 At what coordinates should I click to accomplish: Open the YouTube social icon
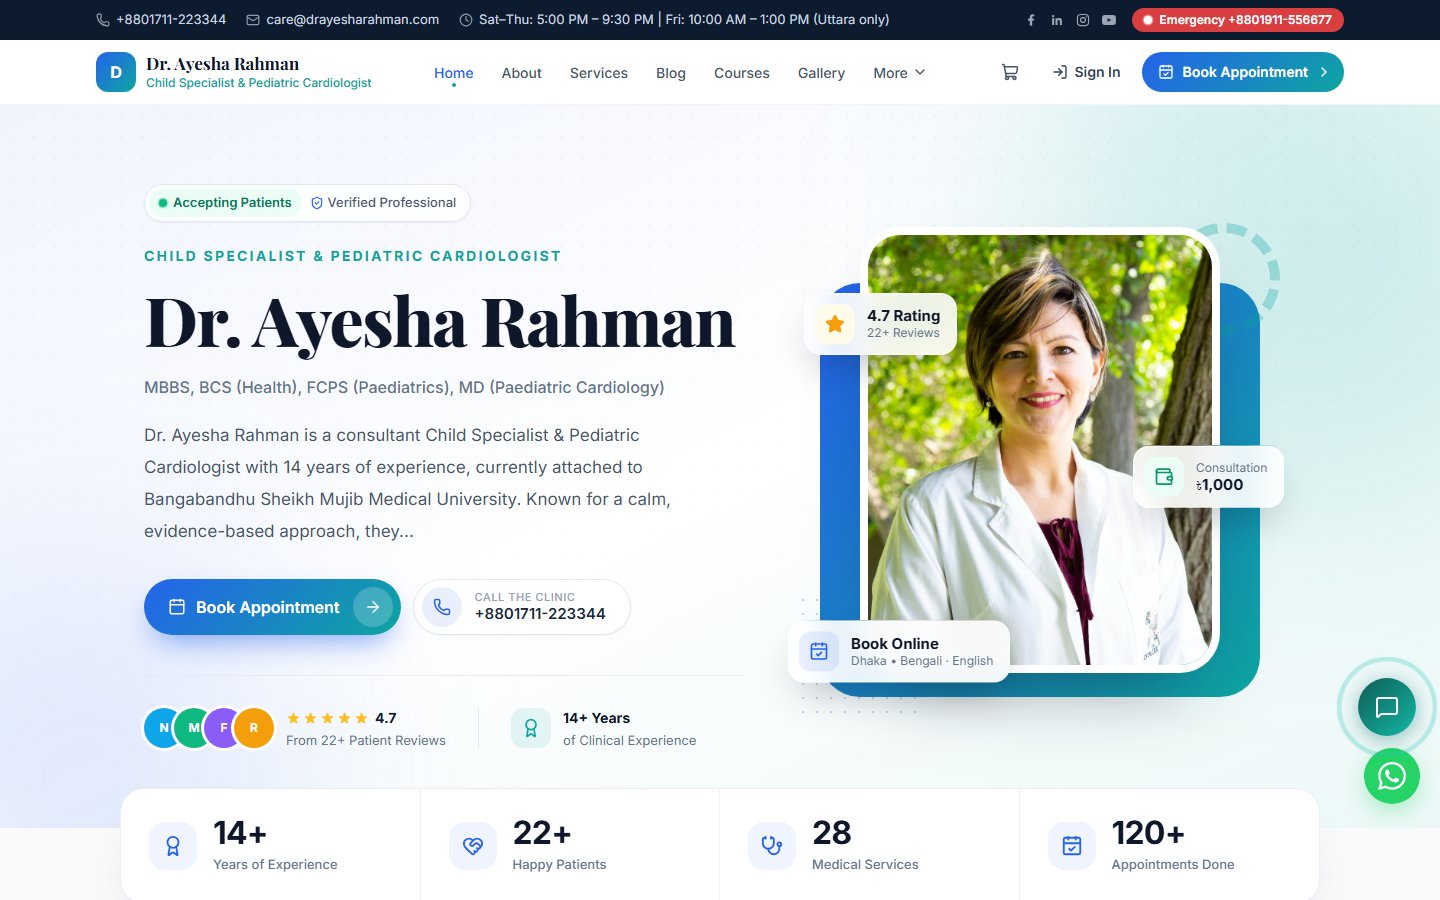(1109, 20)
